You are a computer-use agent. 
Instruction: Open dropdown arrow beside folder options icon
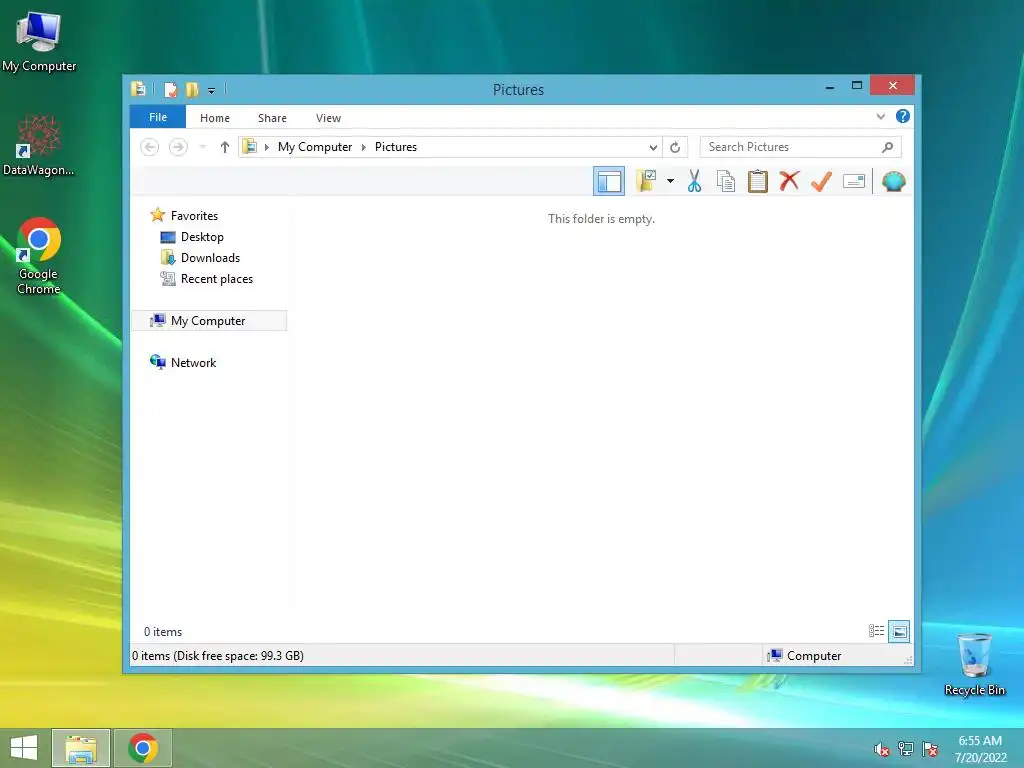point(670,181)
